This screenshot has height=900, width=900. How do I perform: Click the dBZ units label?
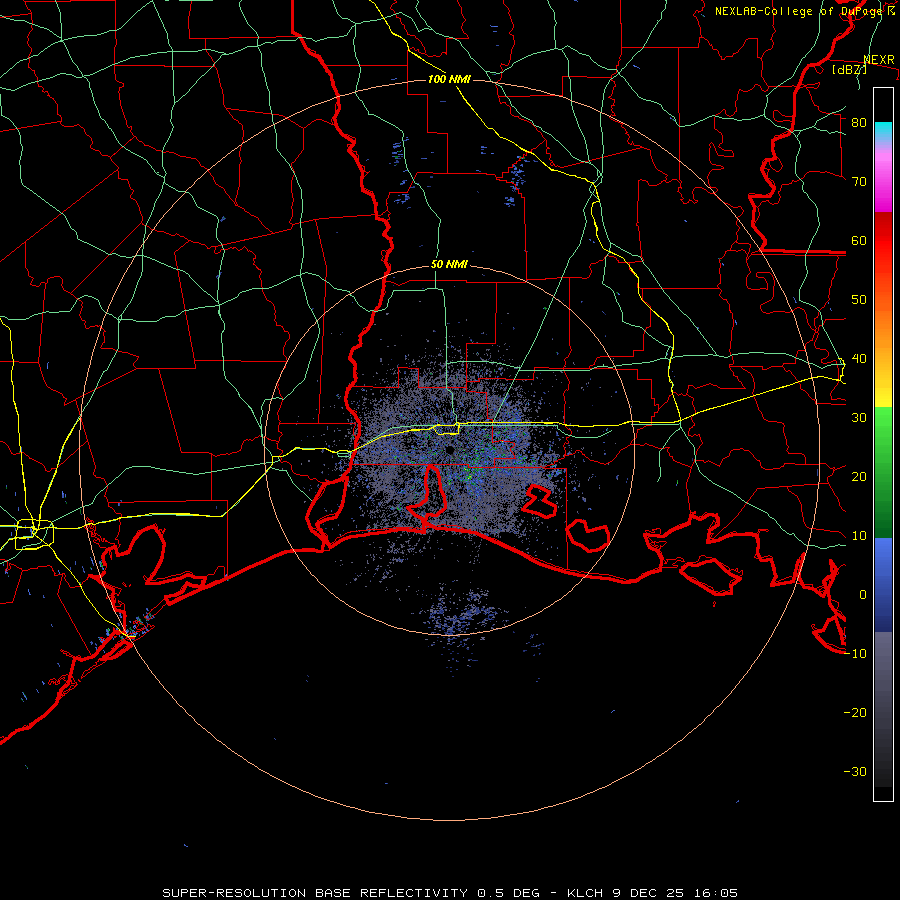click(x=849, y=69)
